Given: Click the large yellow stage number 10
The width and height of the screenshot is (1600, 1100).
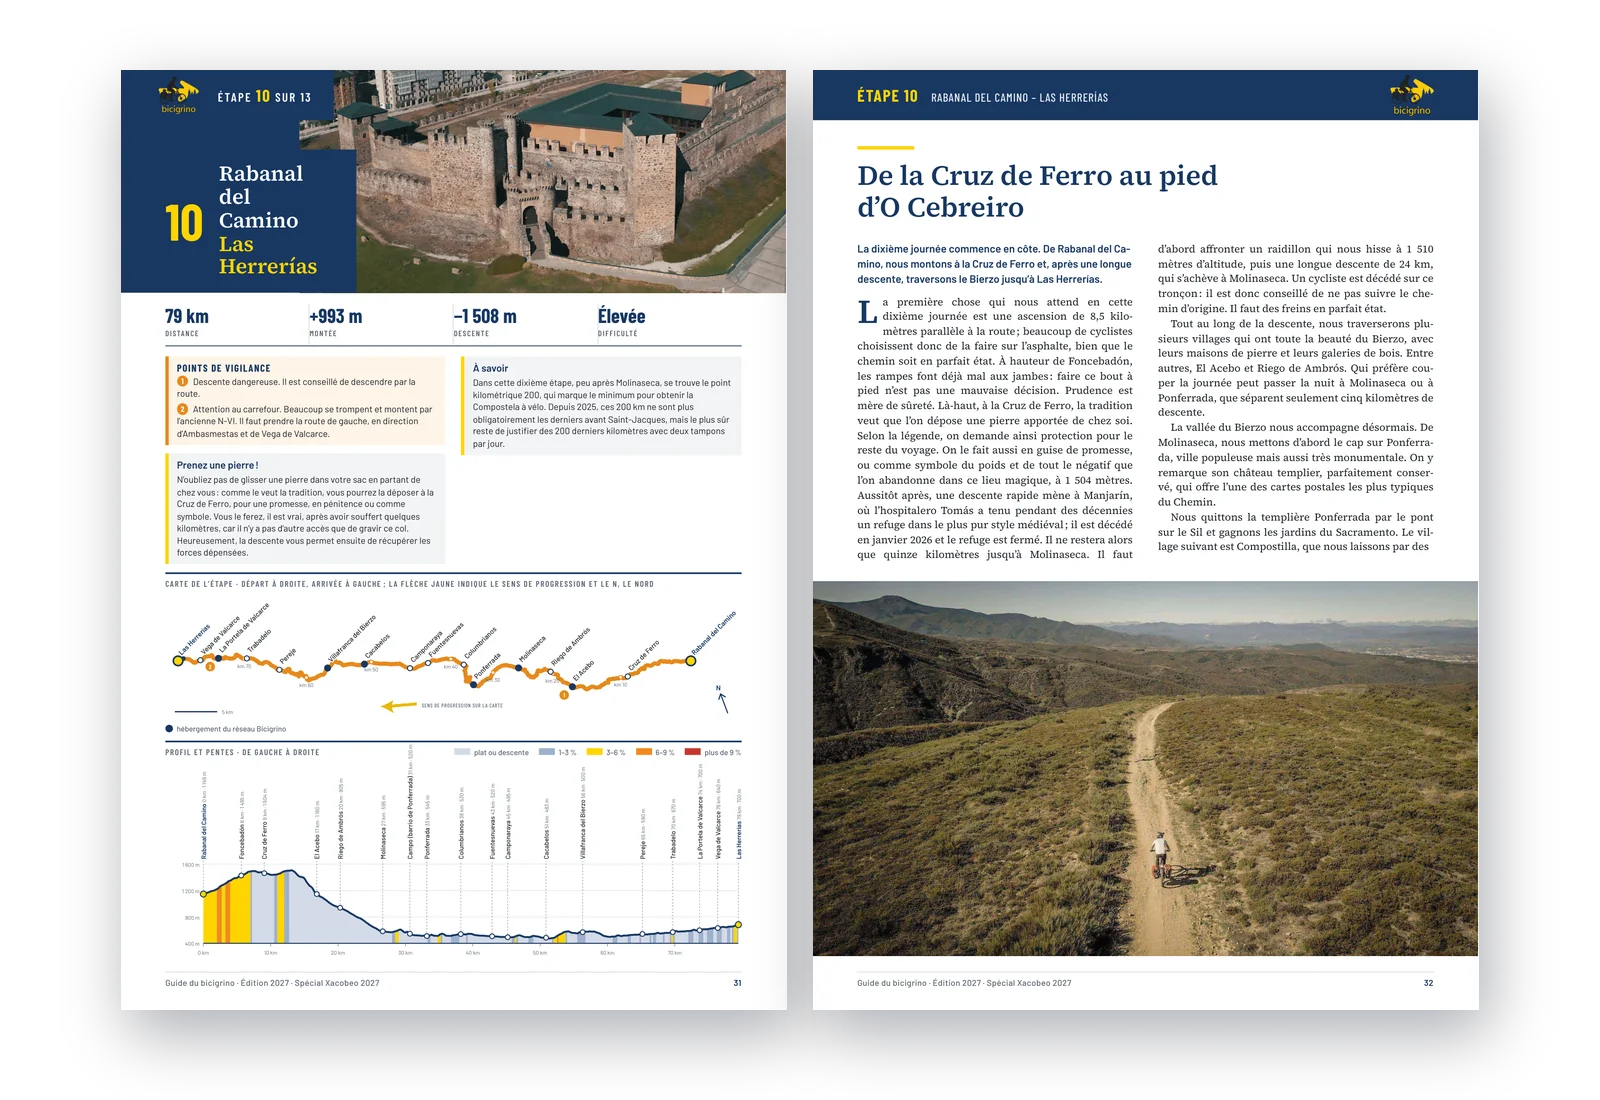Looking at the screenshot, I should click(x=184, y=223).
